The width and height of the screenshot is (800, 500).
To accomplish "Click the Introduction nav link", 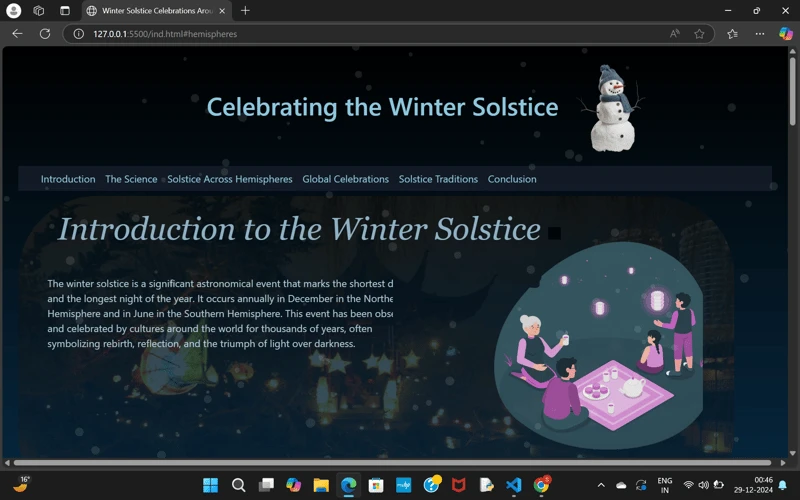I will pos(68,179).
